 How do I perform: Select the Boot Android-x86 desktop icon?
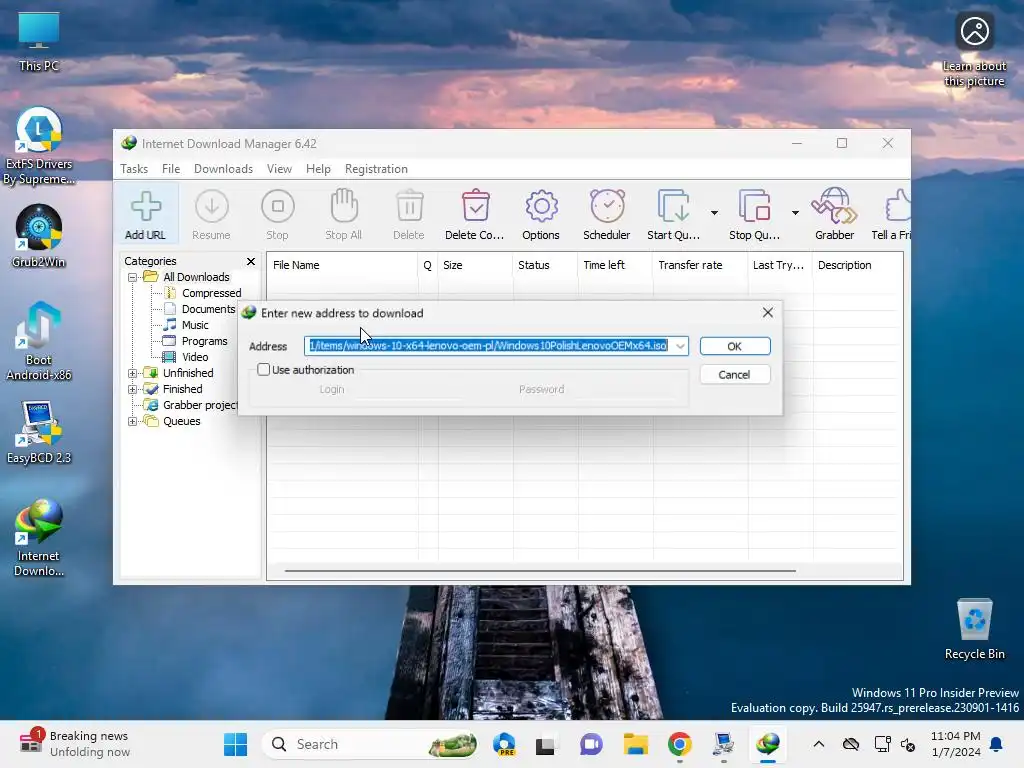pyautogui.click(x=39, y=342)
